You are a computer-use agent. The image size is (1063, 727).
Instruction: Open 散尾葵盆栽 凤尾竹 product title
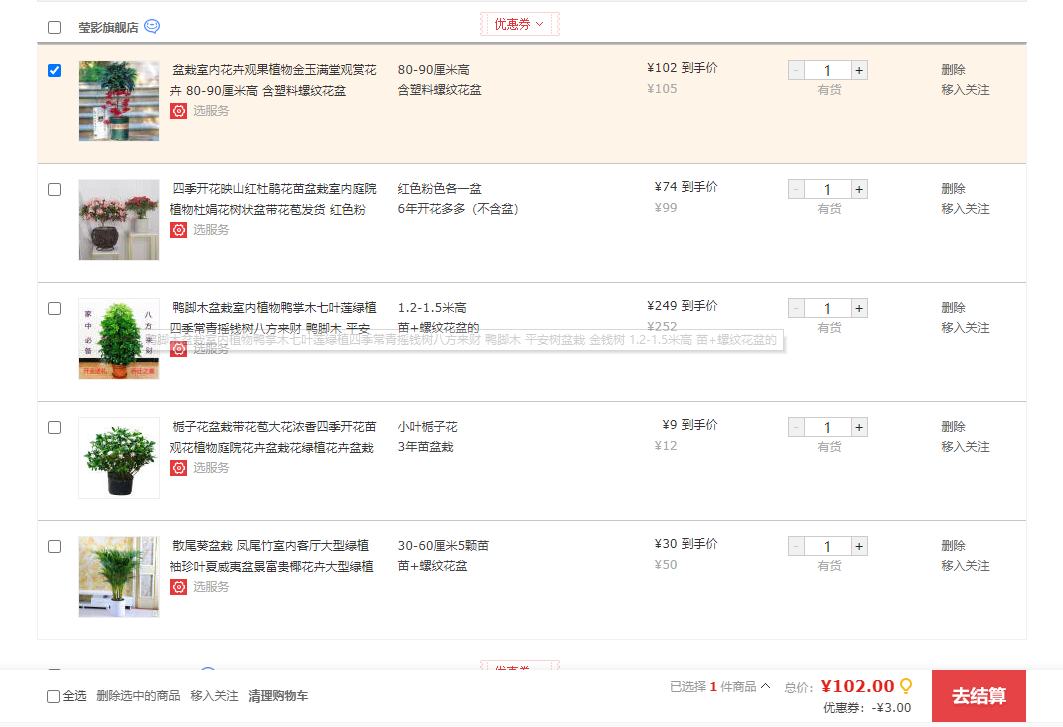coord(272,556)
